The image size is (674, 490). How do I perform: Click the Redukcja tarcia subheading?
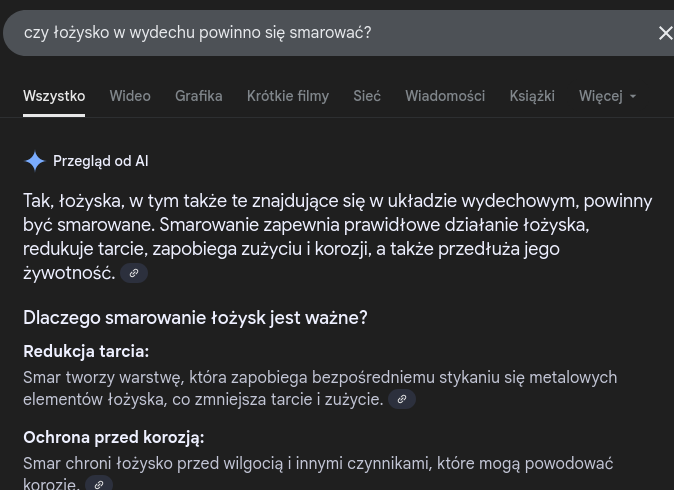(86, 351)
